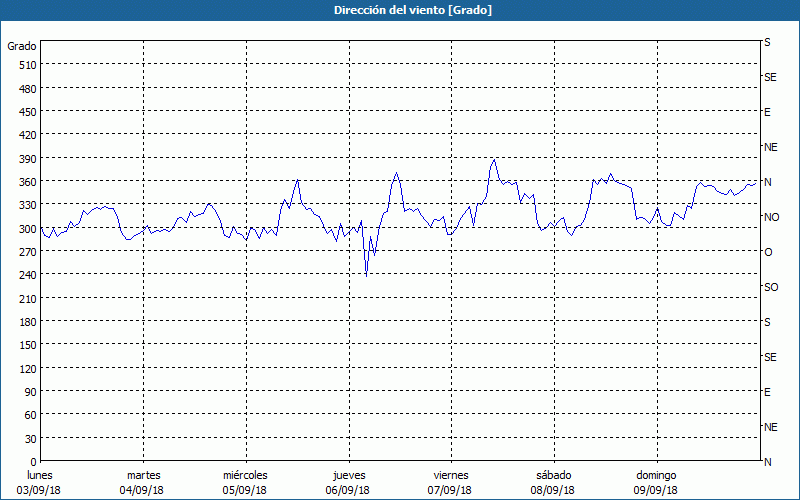Click the 30 degree axis label

pos(31,439)
